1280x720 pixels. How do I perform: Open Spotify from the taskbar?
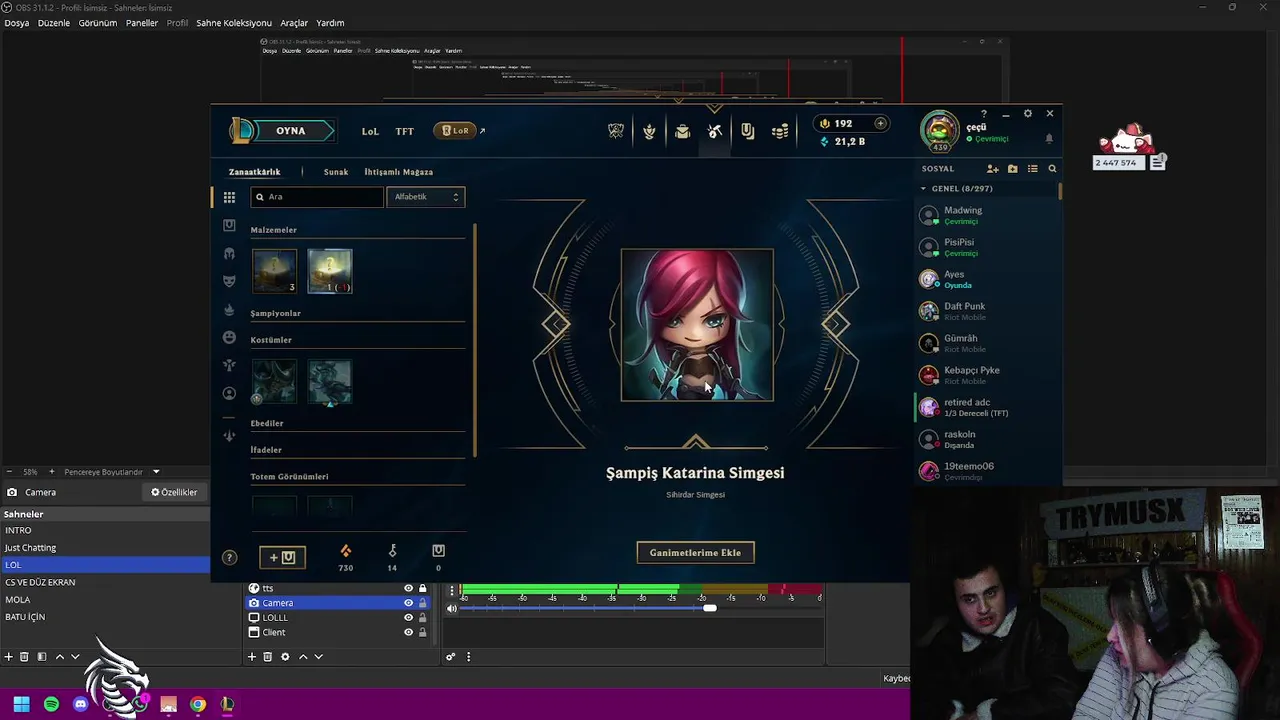tap(51, 704)
